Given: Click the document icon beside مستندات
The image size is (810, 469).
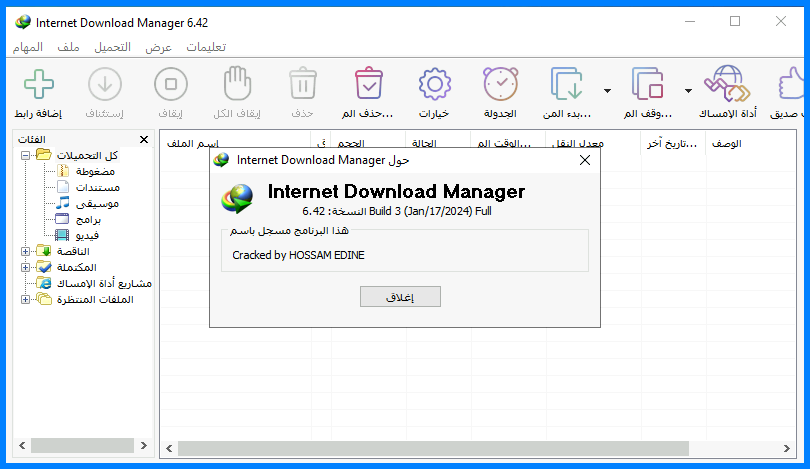Looking at the screenshot, I should tap(63, 186).
